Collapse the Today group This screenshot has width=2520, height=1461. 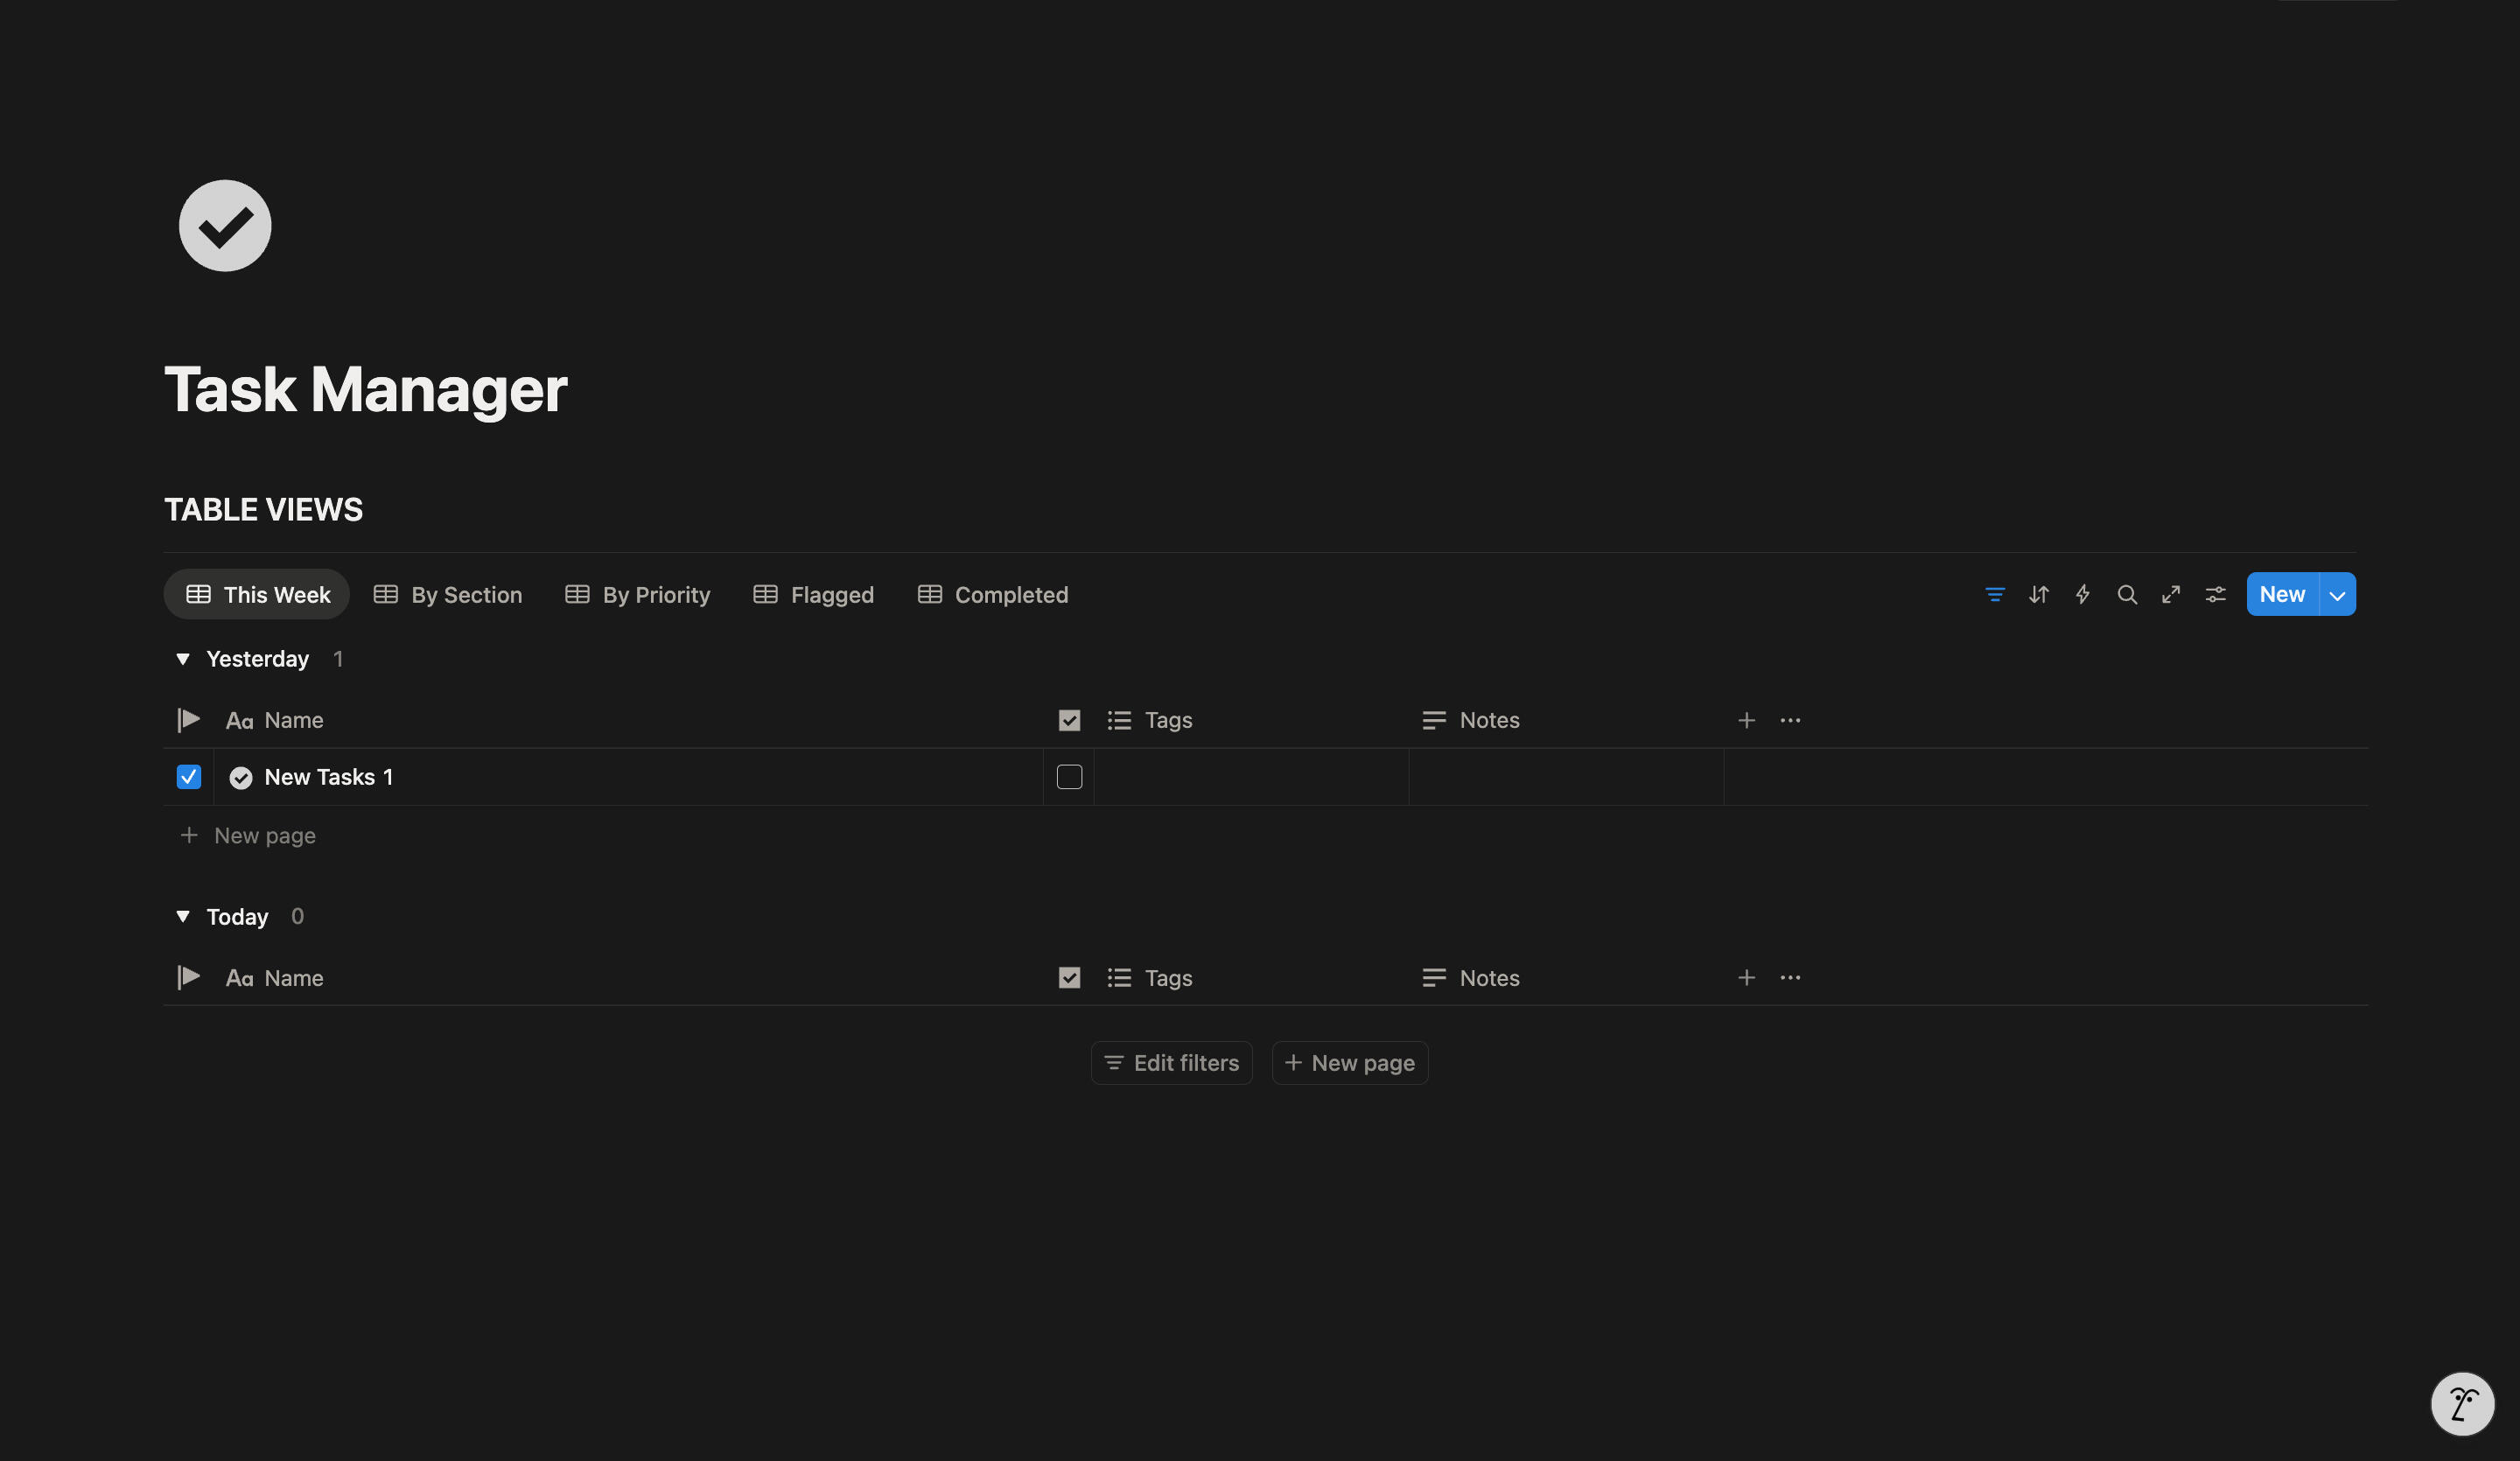(183, 917)
